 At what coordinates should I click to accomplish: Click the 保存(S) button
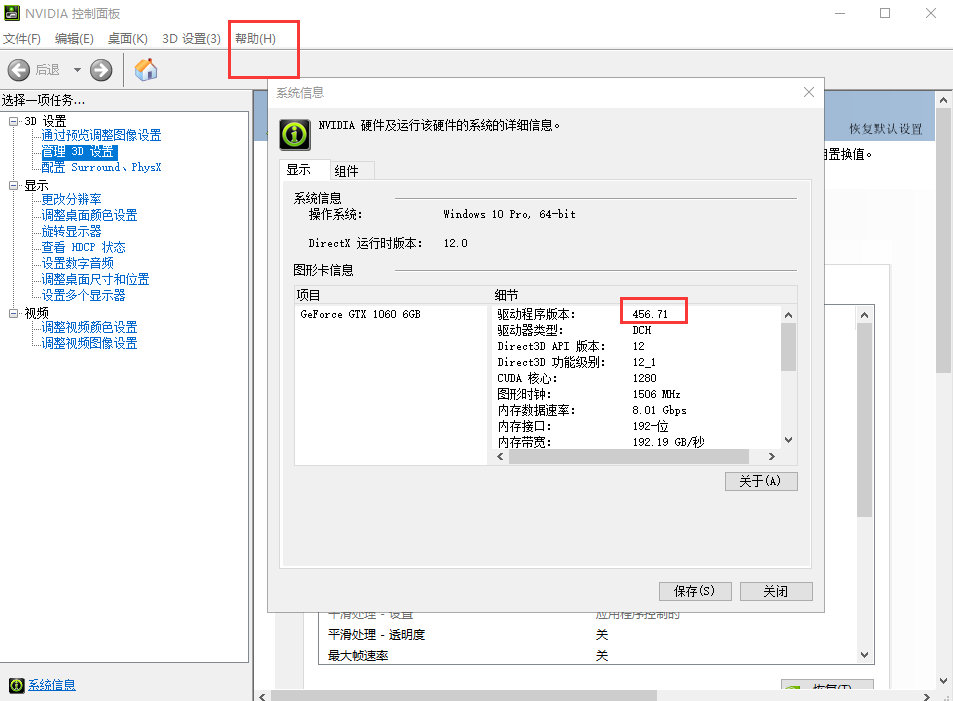point(695,591)
